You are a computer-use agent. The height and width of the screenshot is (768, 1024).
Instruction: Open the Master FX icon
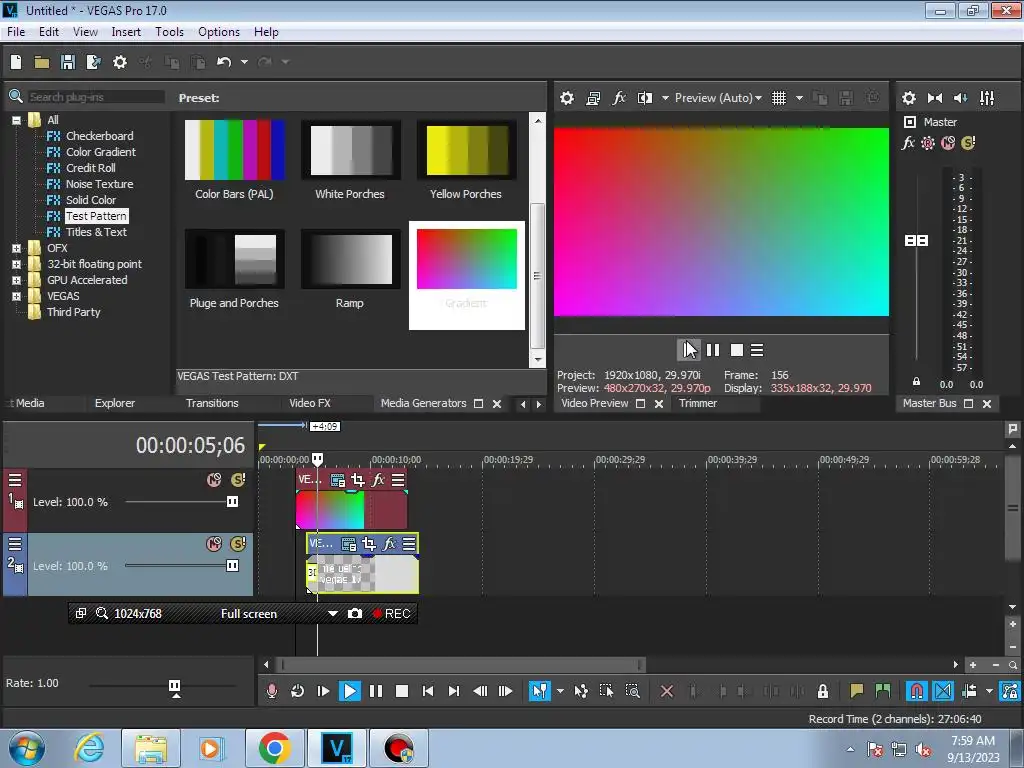(908, 142)
